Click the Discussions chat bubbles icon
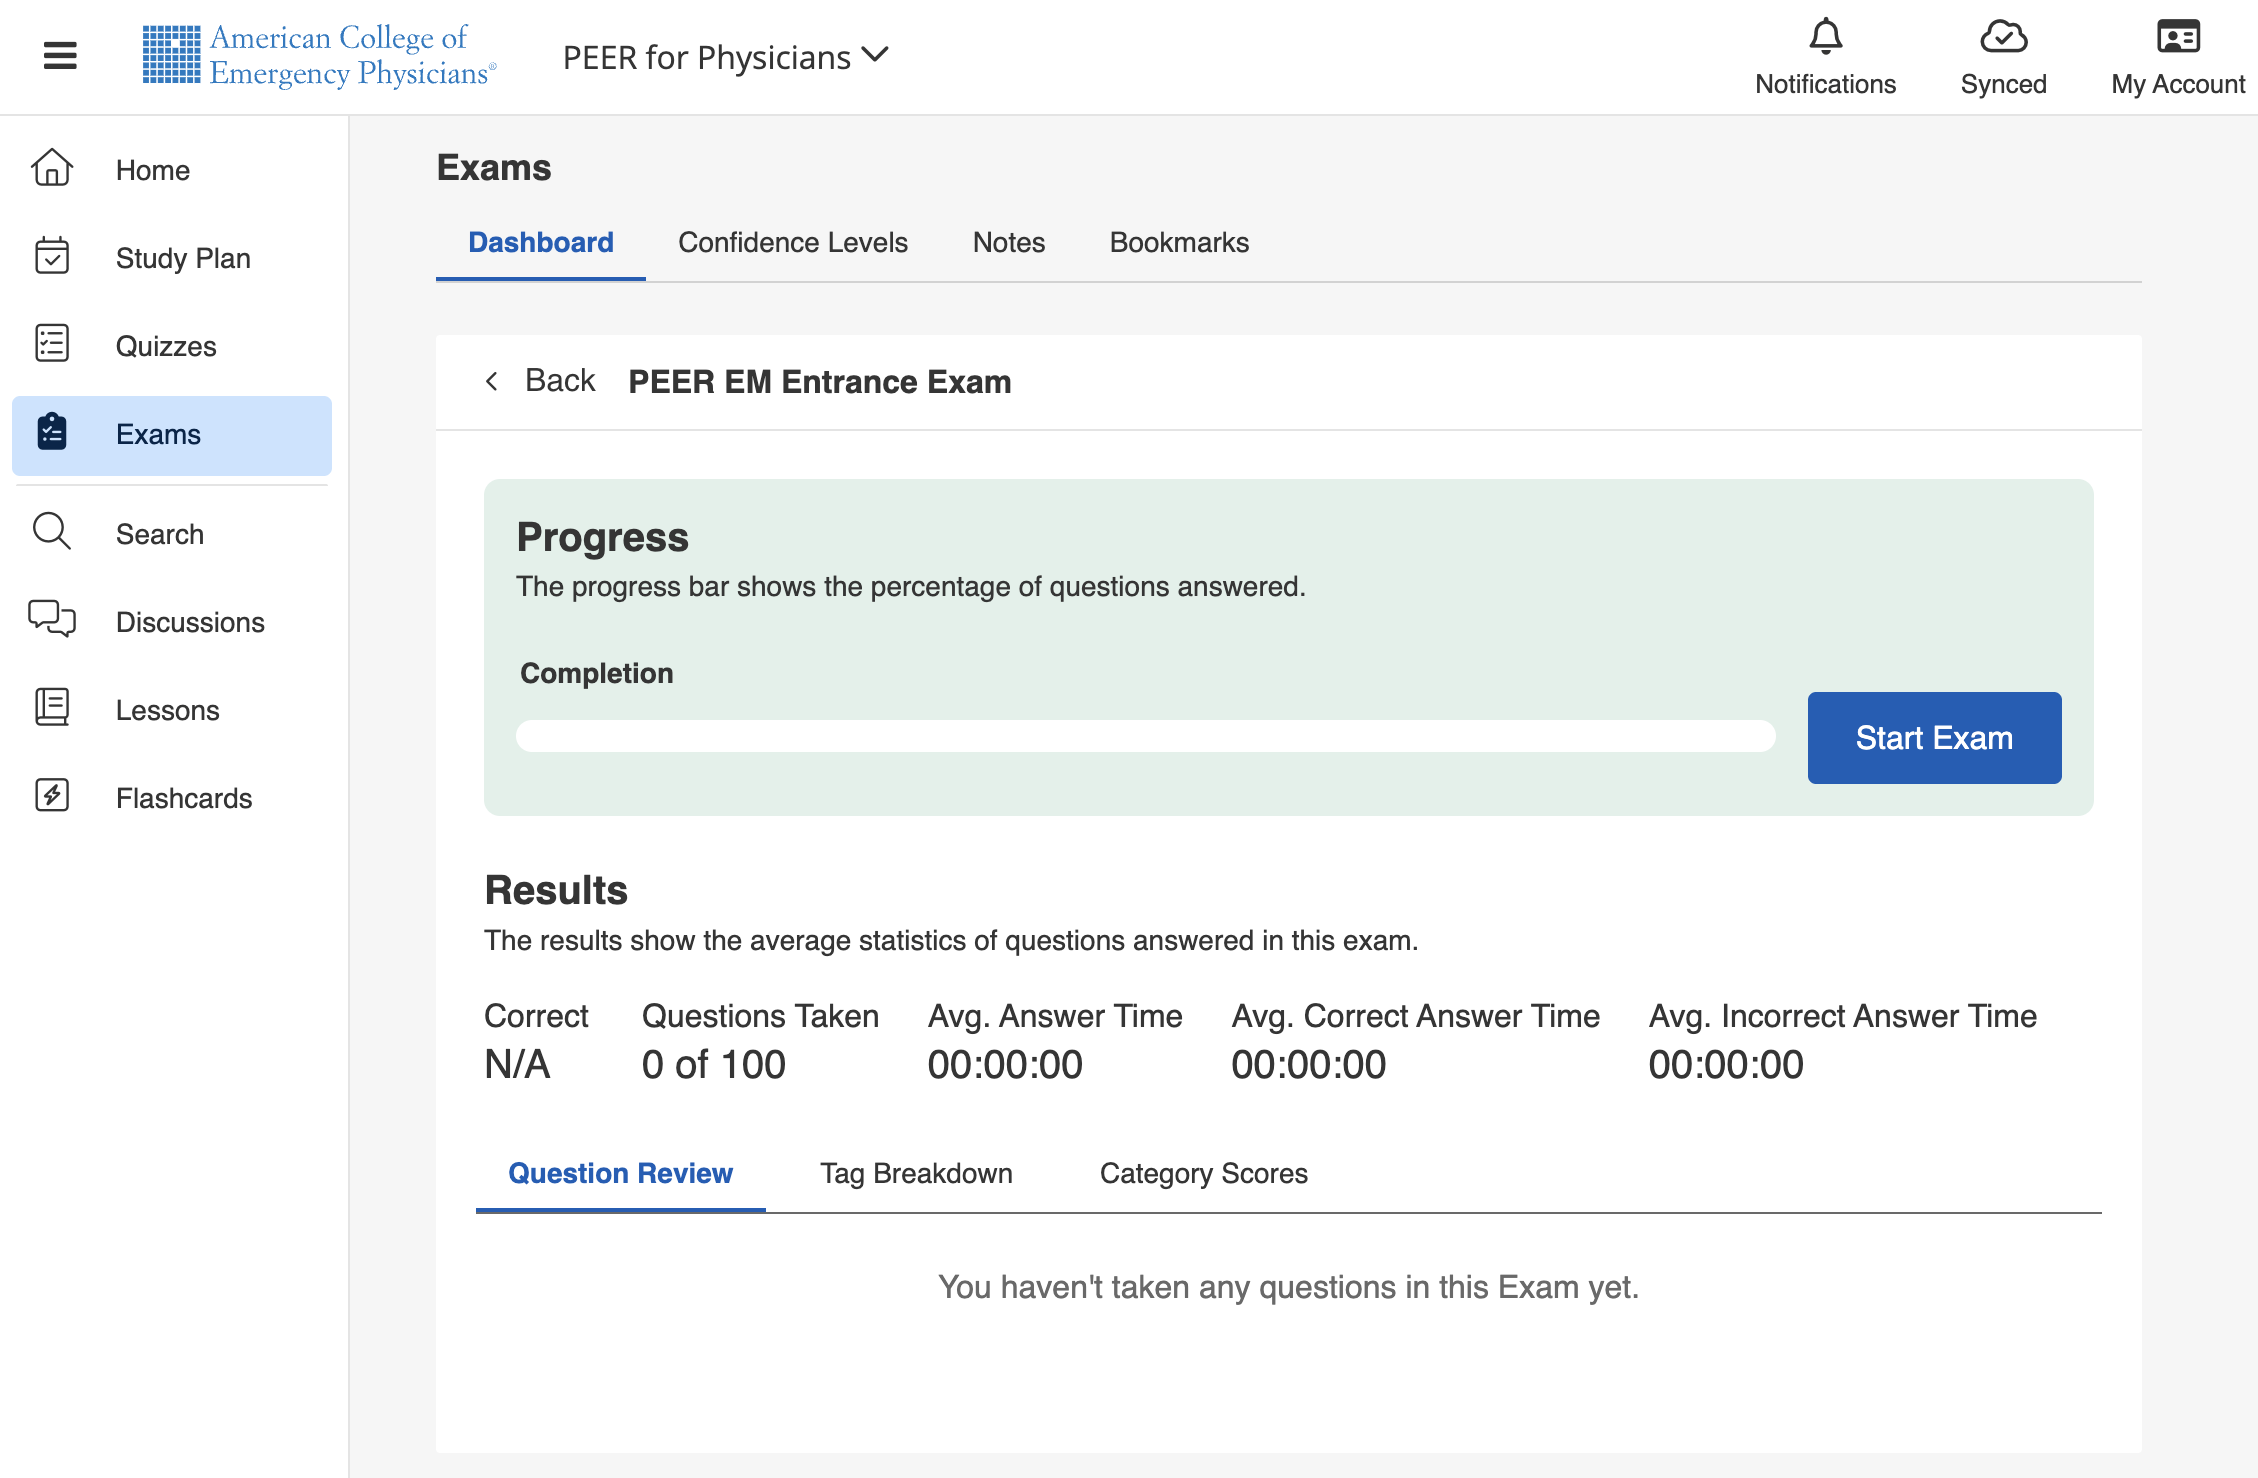This screenshot has width=2258, height=1478. 52,619
